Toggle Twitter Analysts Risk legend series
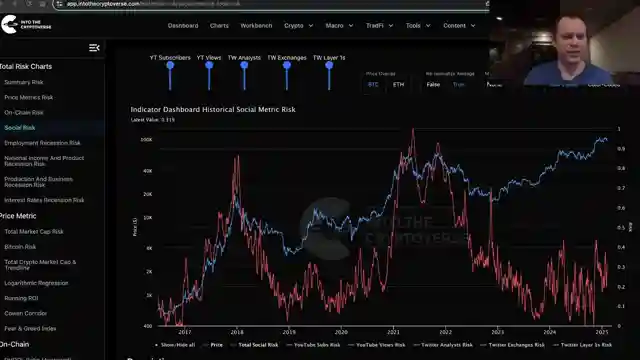 (x=443, y=345)
